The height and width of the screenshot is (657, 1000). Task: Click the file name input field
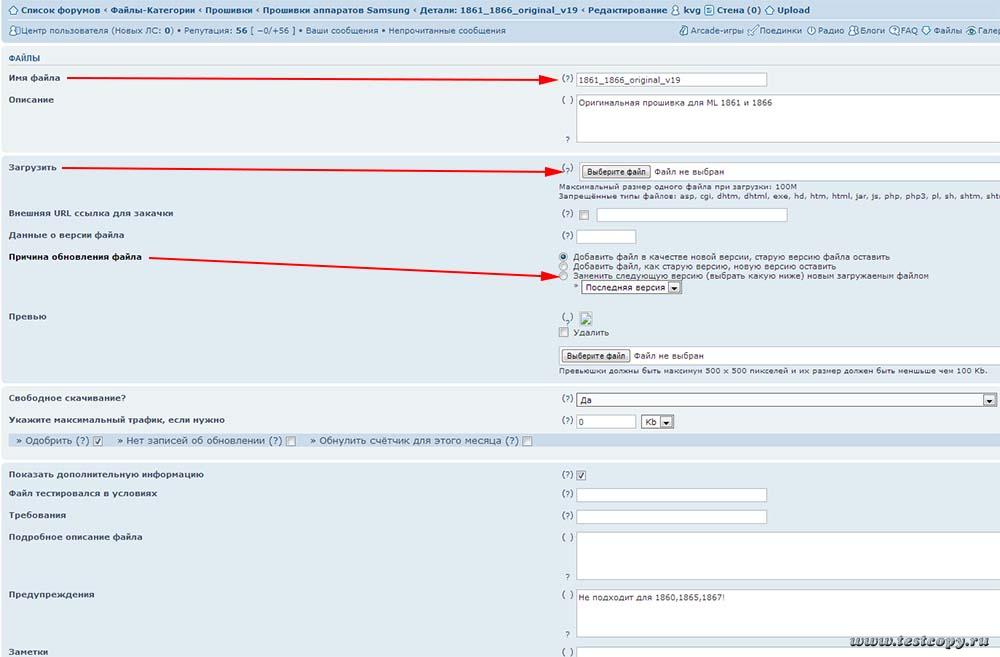coord(671,80)
